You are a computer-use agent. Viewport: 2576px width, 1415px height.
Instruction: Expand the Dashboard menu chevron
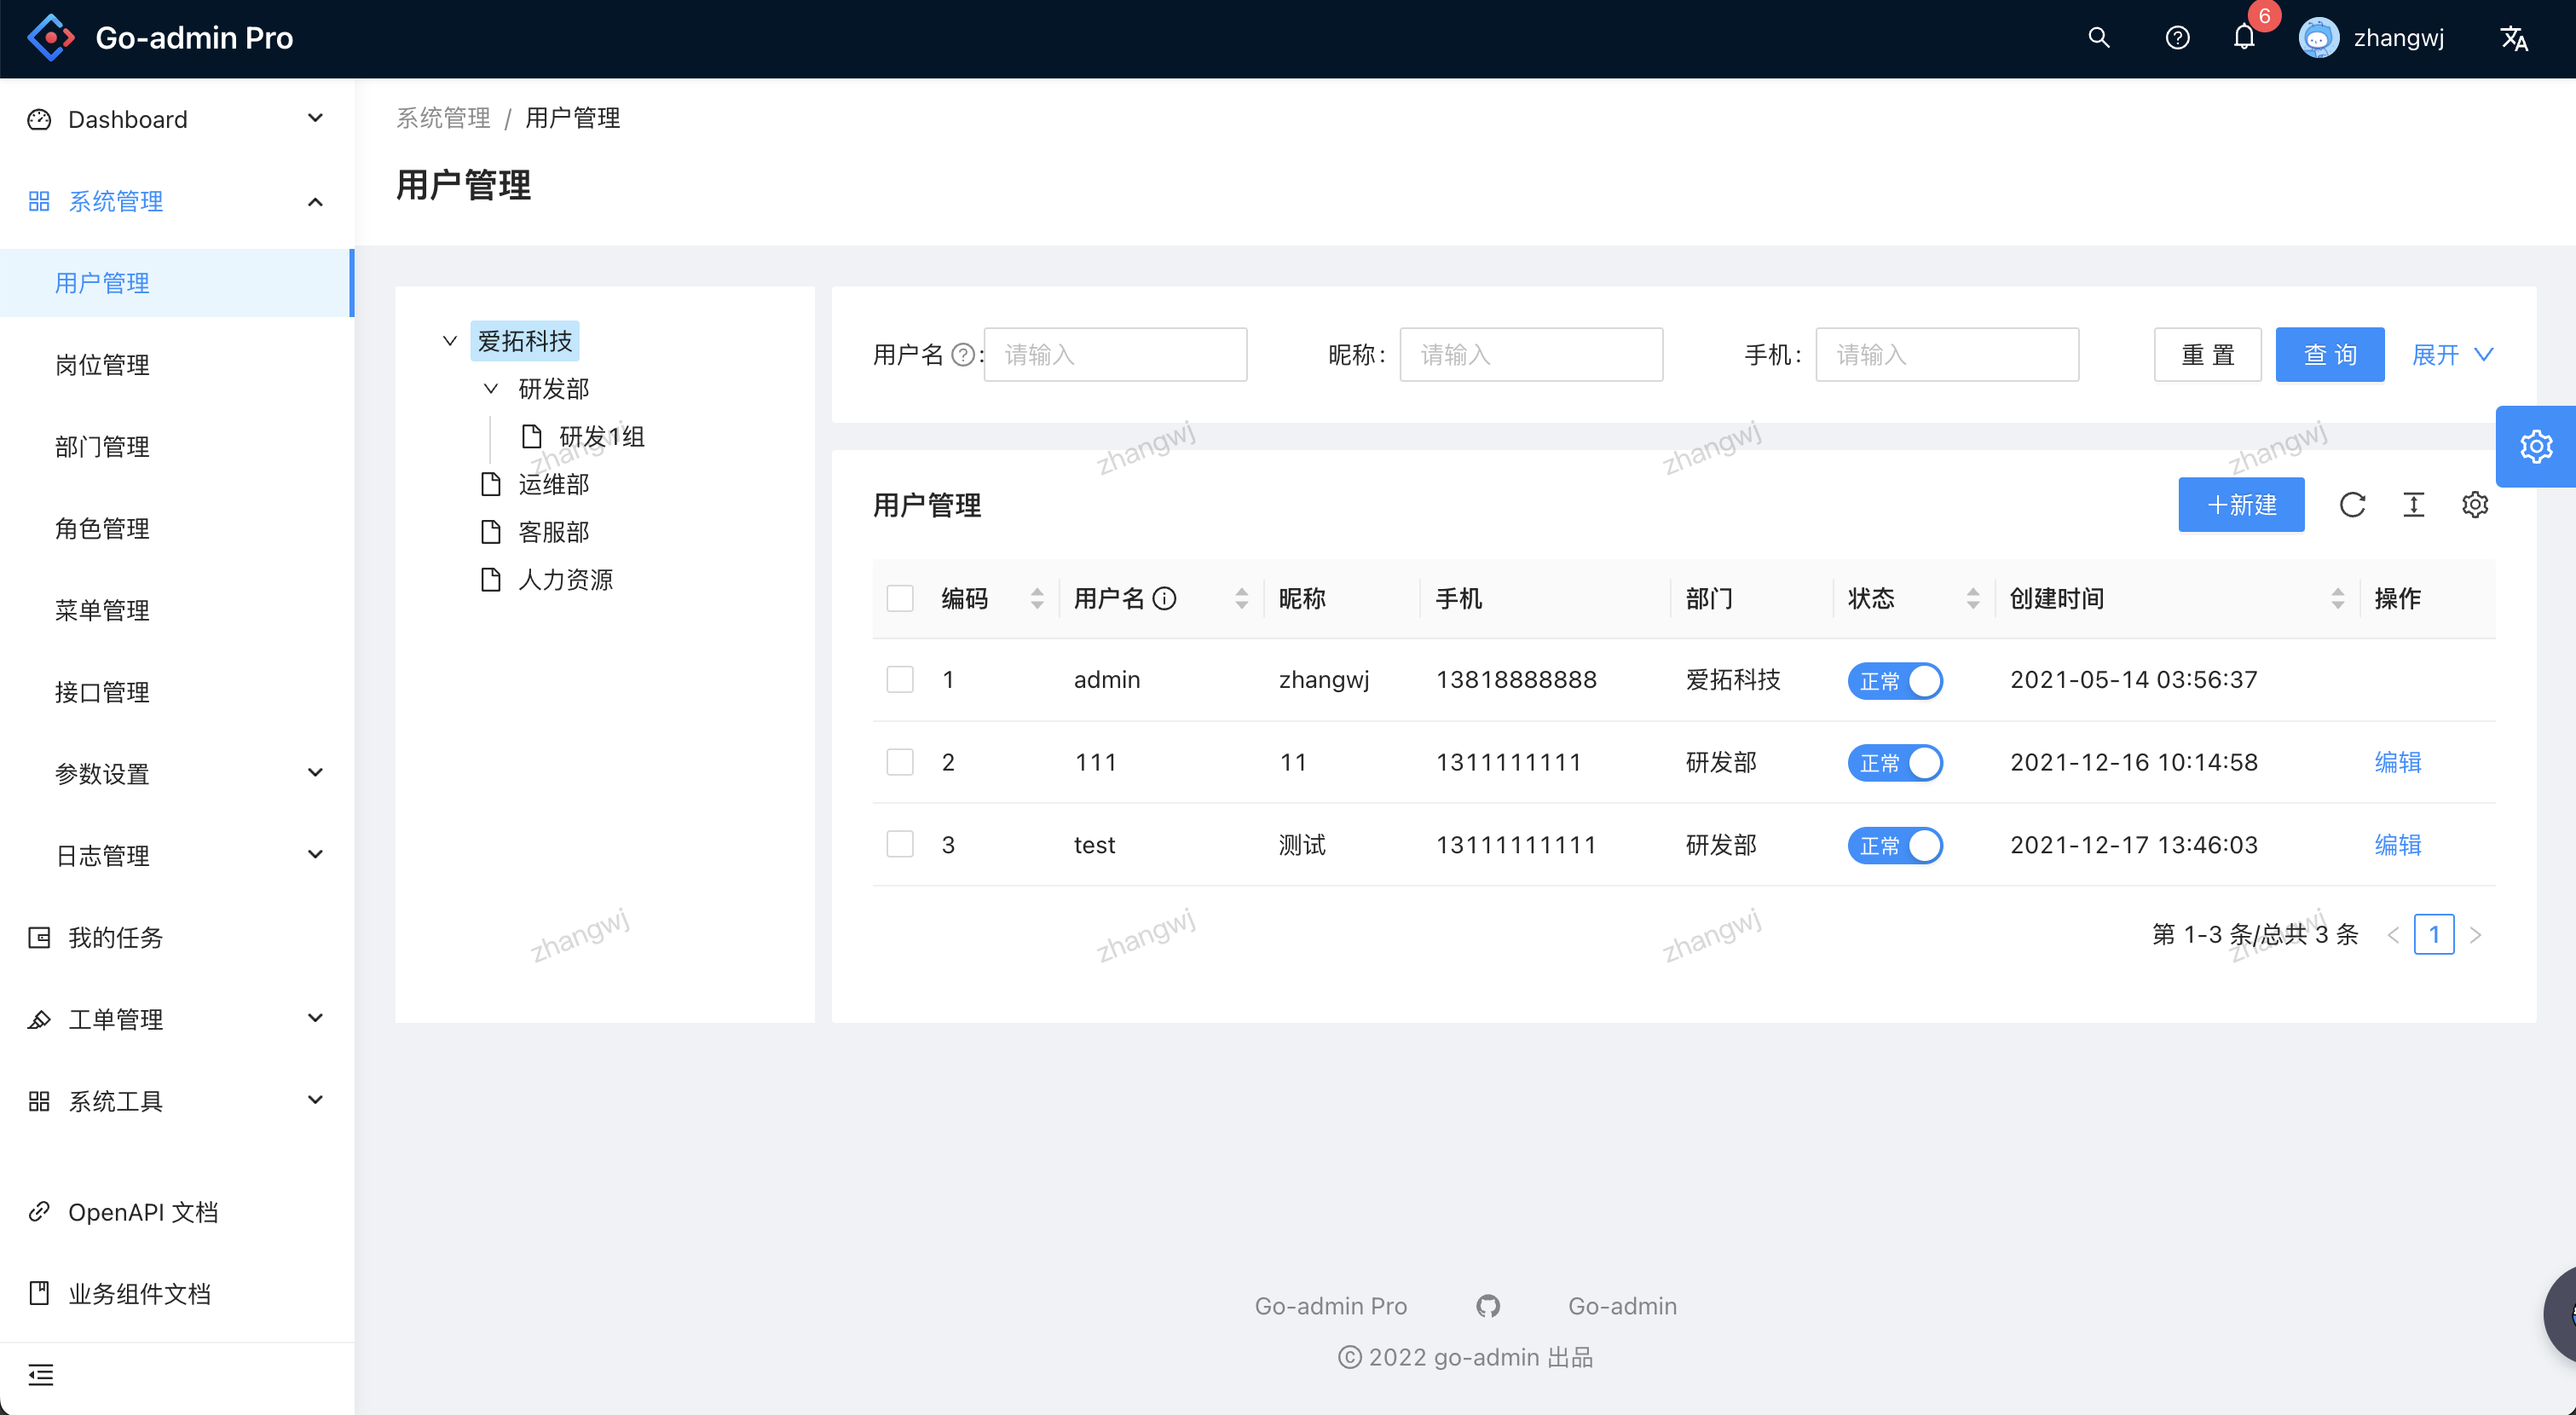point(315,118)
